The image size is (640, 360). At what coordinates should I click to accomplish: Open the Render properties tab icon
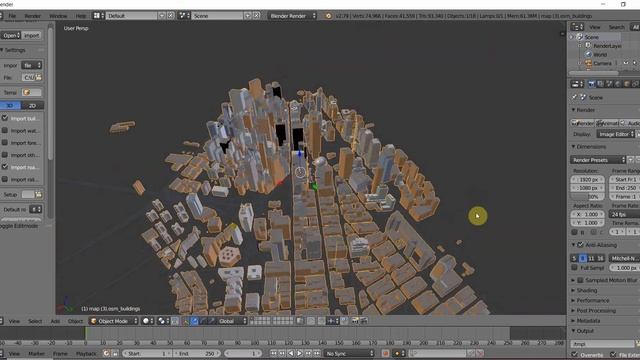(x=591, y=84)
